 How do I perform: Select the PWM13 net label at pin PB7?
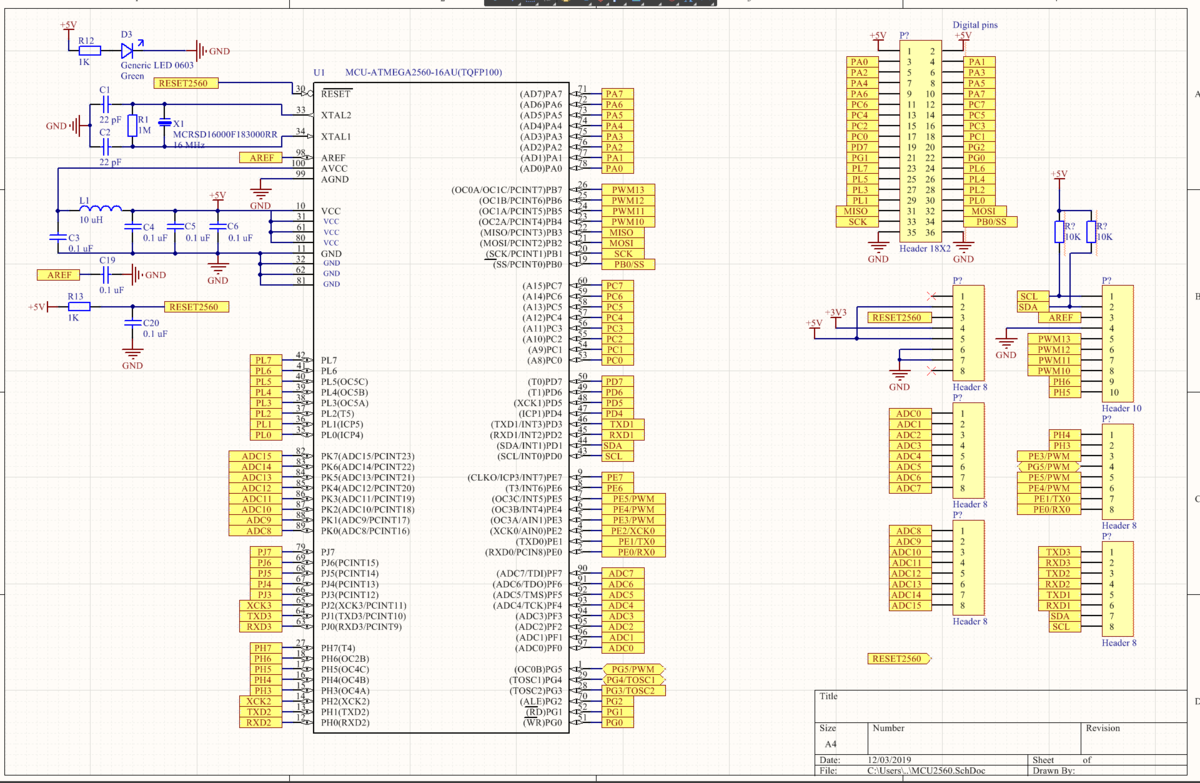click(629, 190)
